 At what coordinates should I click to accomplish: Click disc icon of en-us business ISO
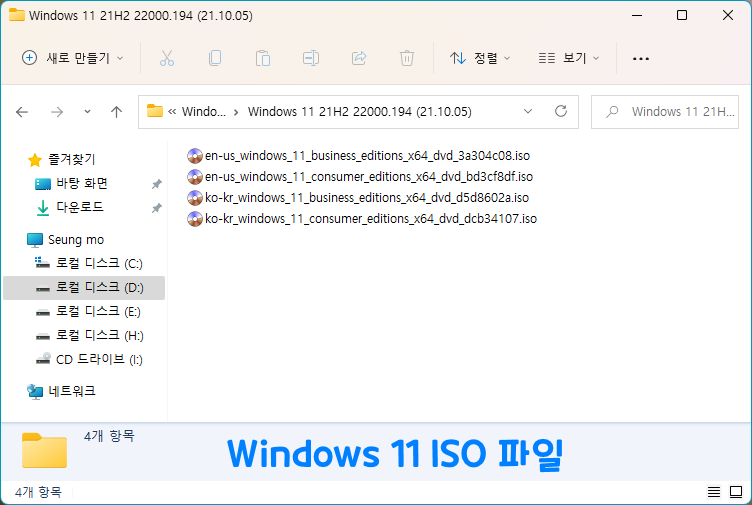coord(195,156)
